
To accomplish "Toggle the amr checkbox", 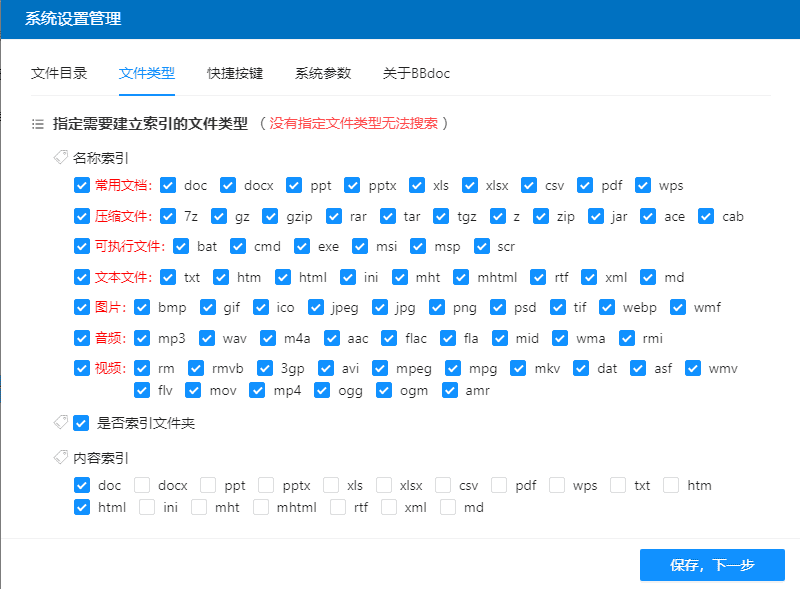I will pos(450,390).
